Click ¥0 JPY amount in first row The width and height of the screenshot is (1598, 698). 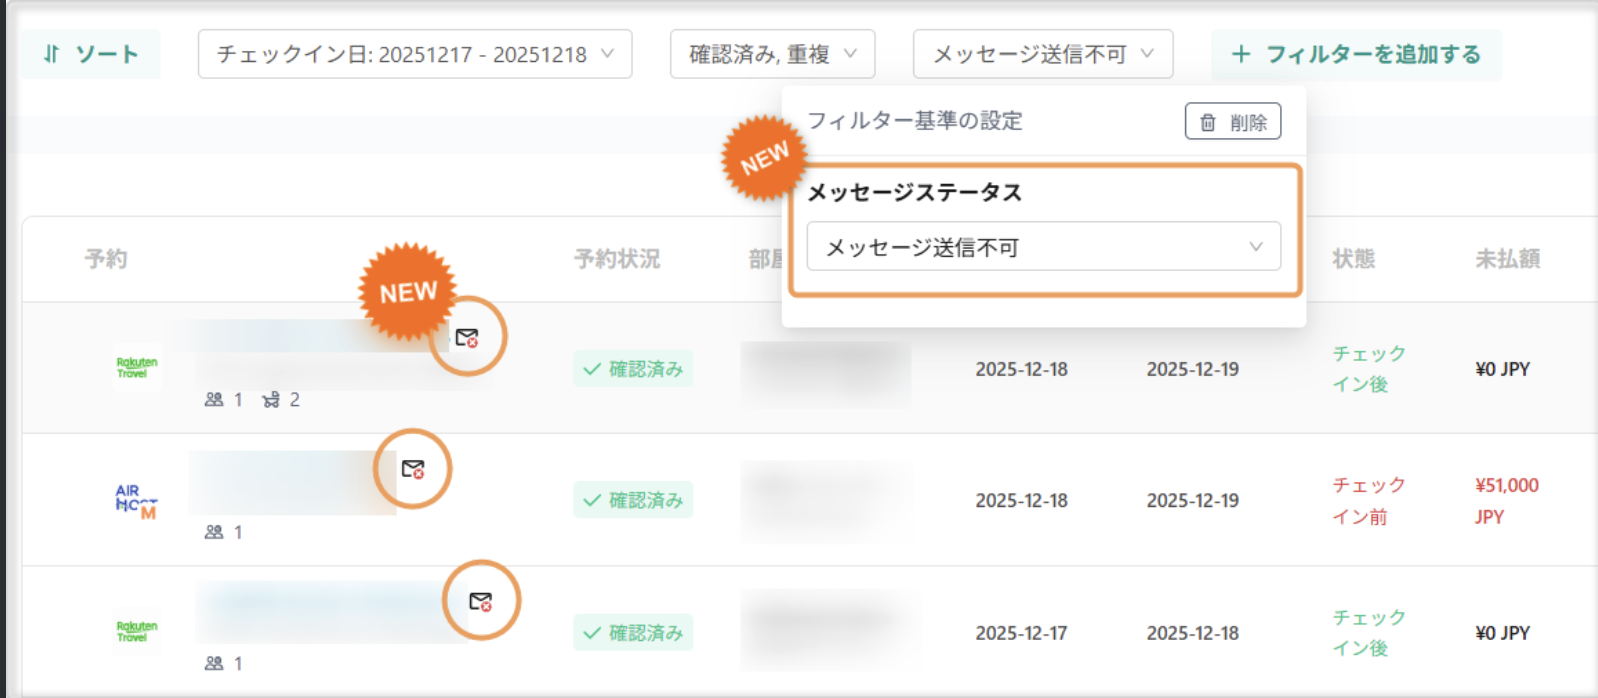click(1503, 369)
